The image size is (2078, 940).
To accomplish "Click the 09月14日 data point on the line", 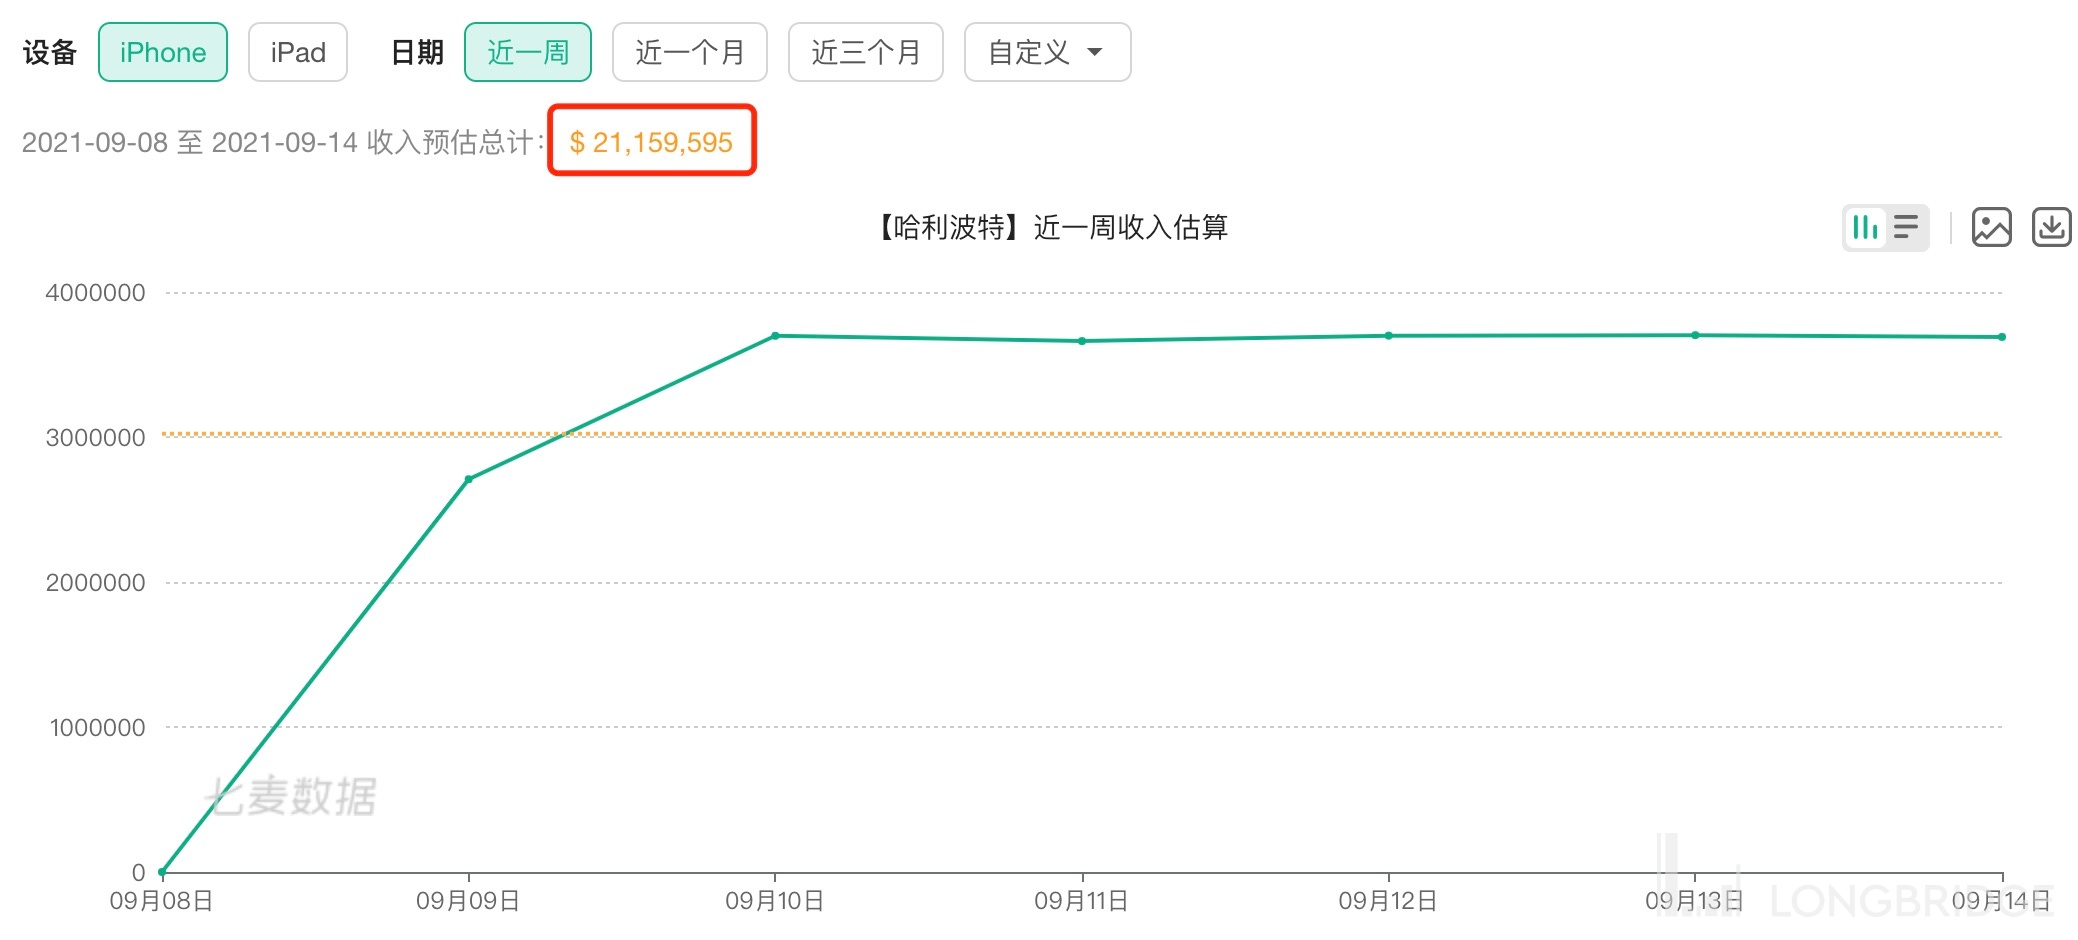I will pyautogui.click(x=2002, y=337).
